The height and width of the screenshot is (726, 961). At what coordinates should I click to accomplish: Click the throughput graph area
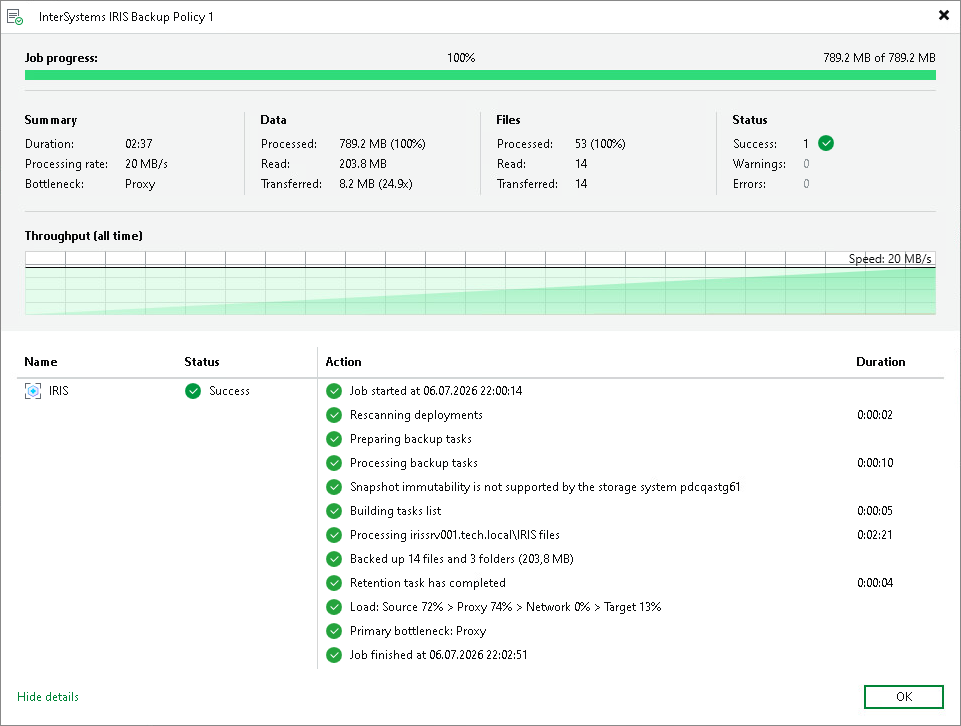pos(480,283)
